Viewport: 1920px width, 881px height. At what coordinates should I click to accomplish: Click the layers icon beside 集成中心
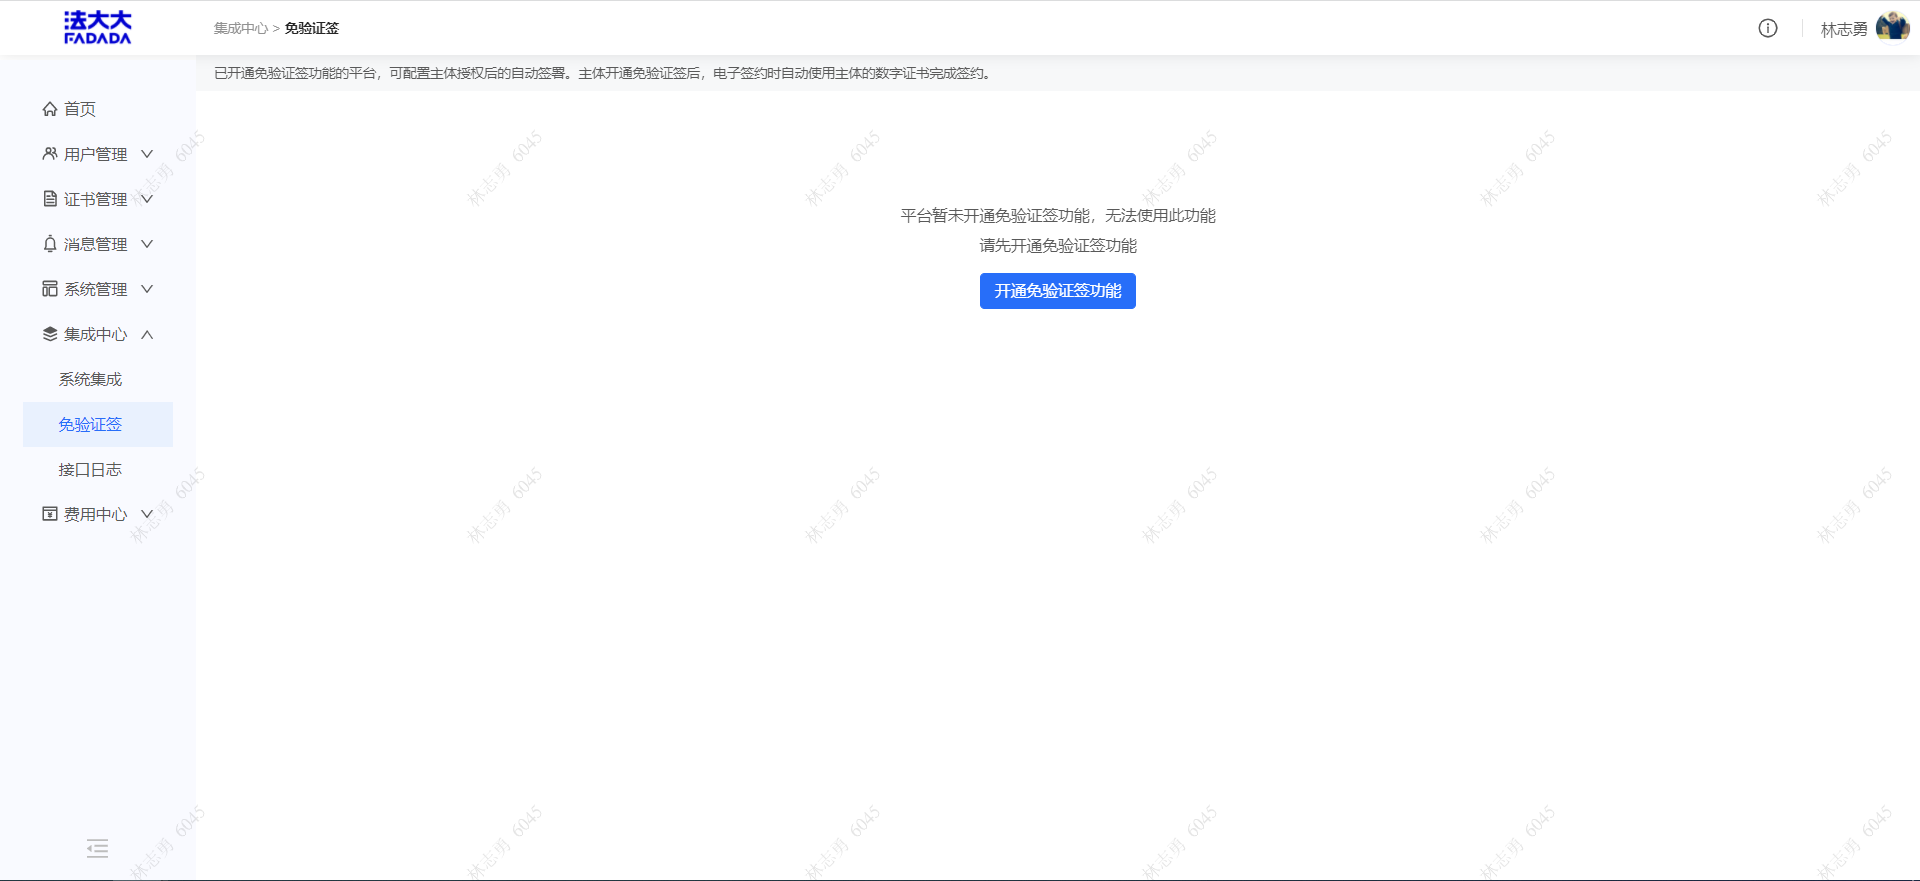point(50,334)
